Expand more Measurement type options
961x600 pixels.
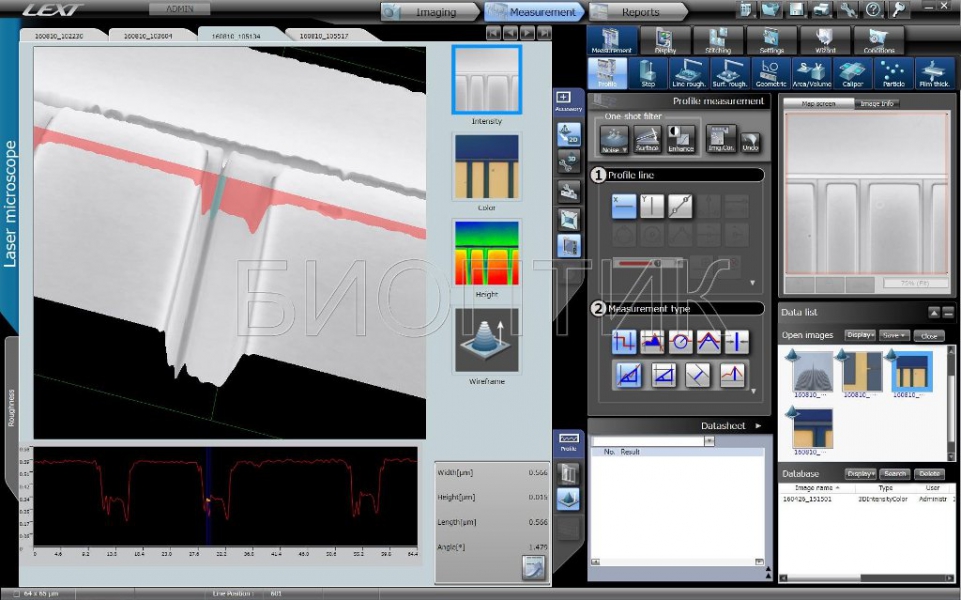coord(753,391)
